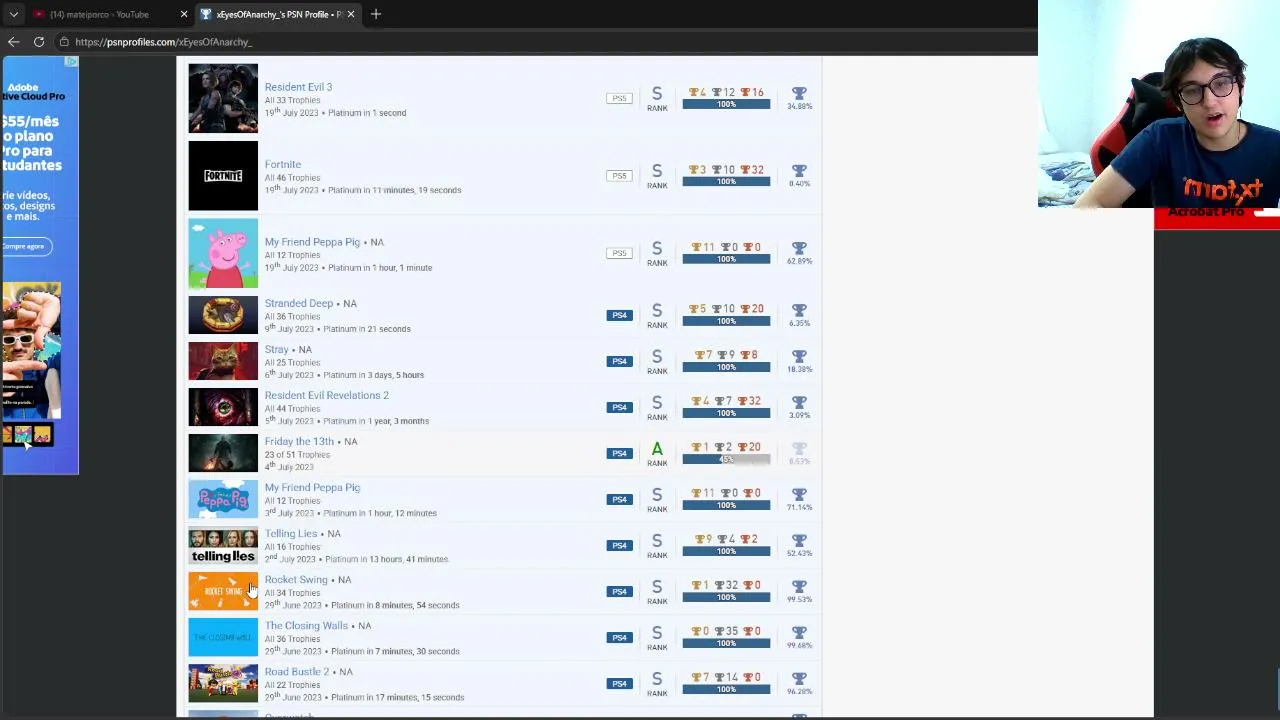Click the ad choices icon on Adobe ad
The width and height of the screenshot is (1280, 720).
click(71, 62)
